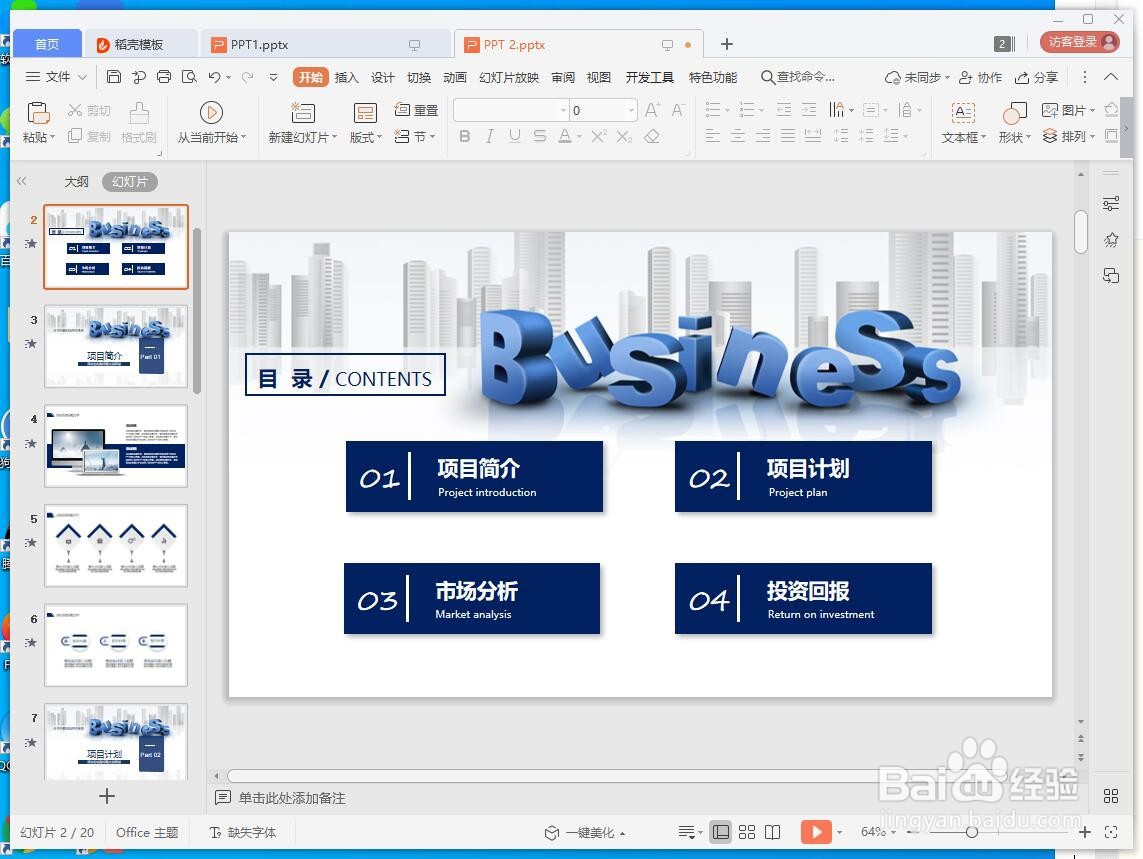
Task: Select the Format Painter brush
Action: 139,123
